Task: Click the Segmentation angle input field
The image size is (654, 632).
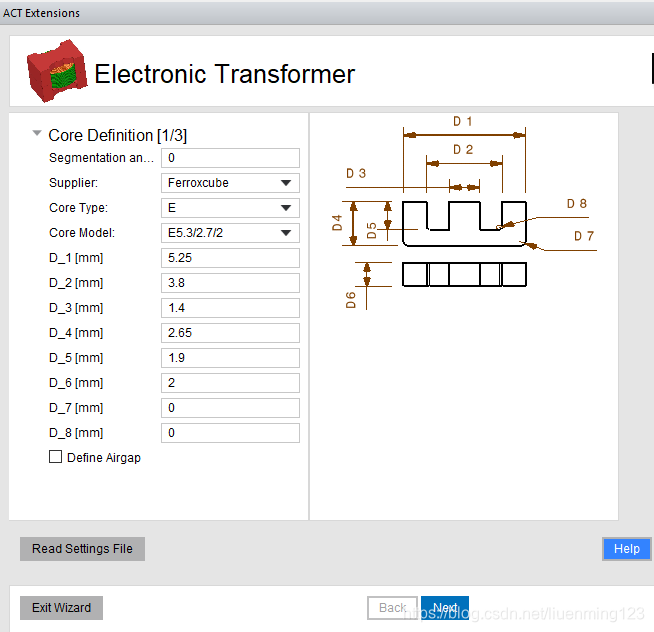Action: click(230, 158)
